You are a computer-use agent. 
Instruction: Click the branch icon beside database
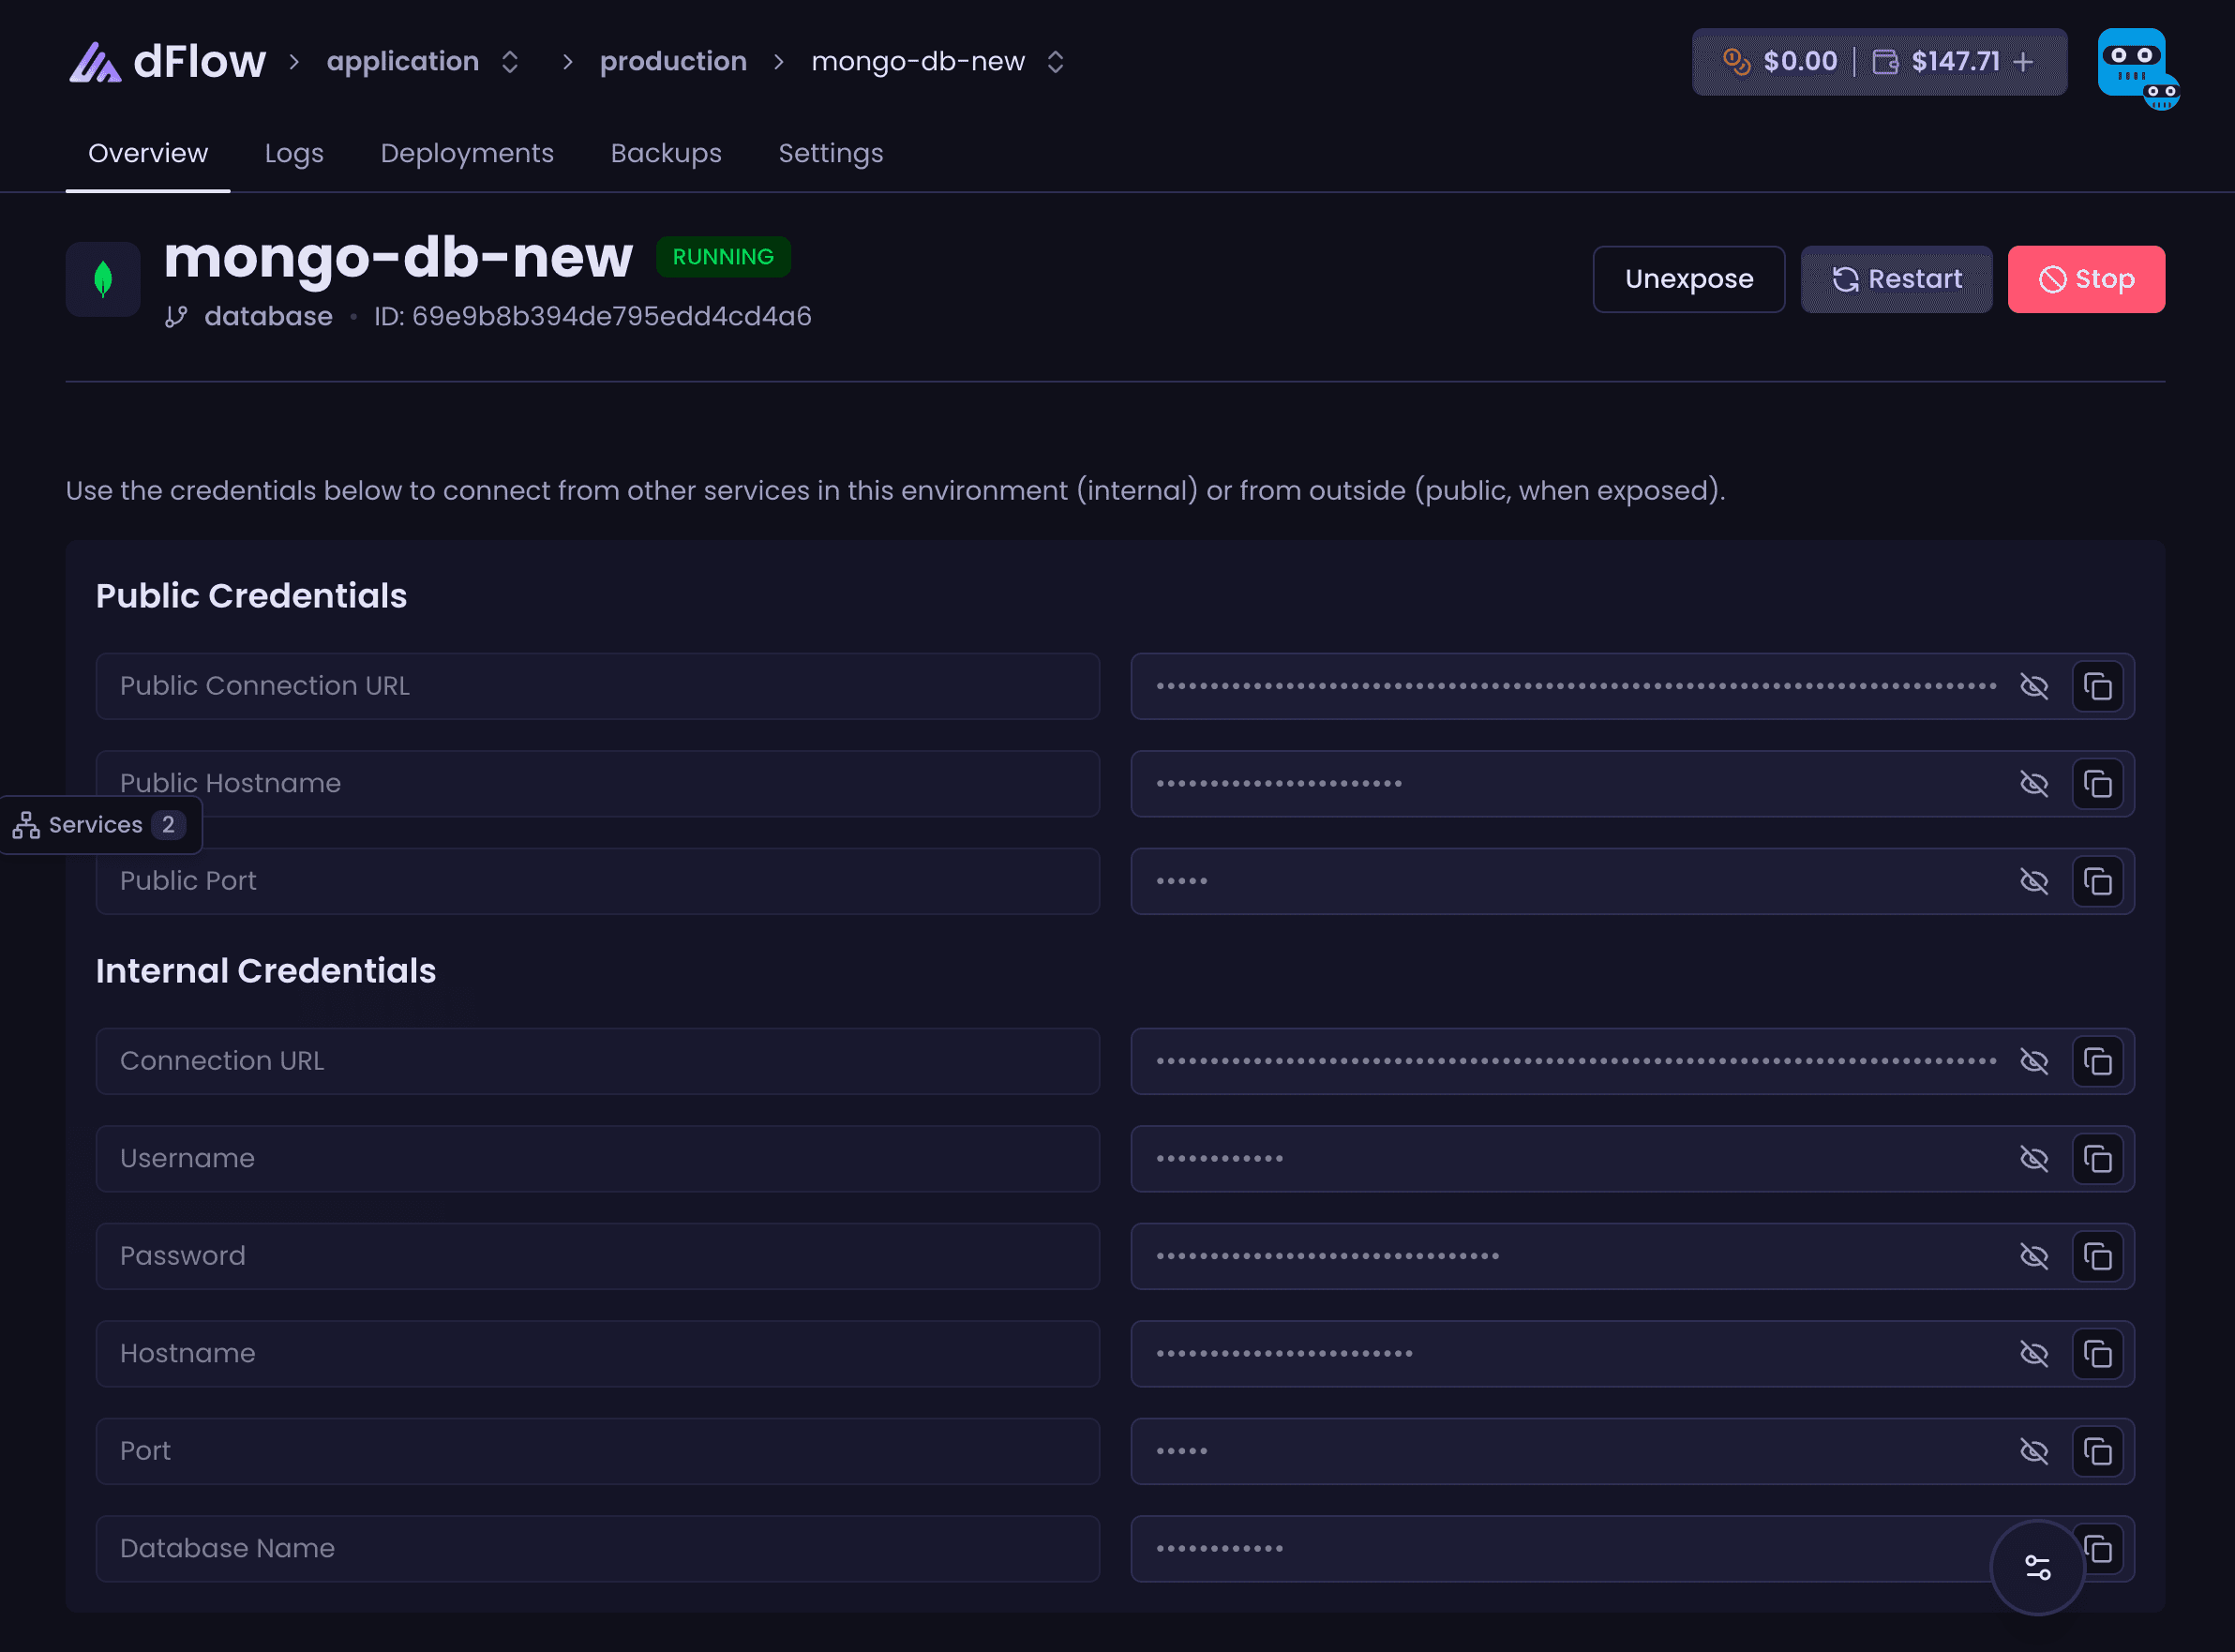[x=176, y=317]
